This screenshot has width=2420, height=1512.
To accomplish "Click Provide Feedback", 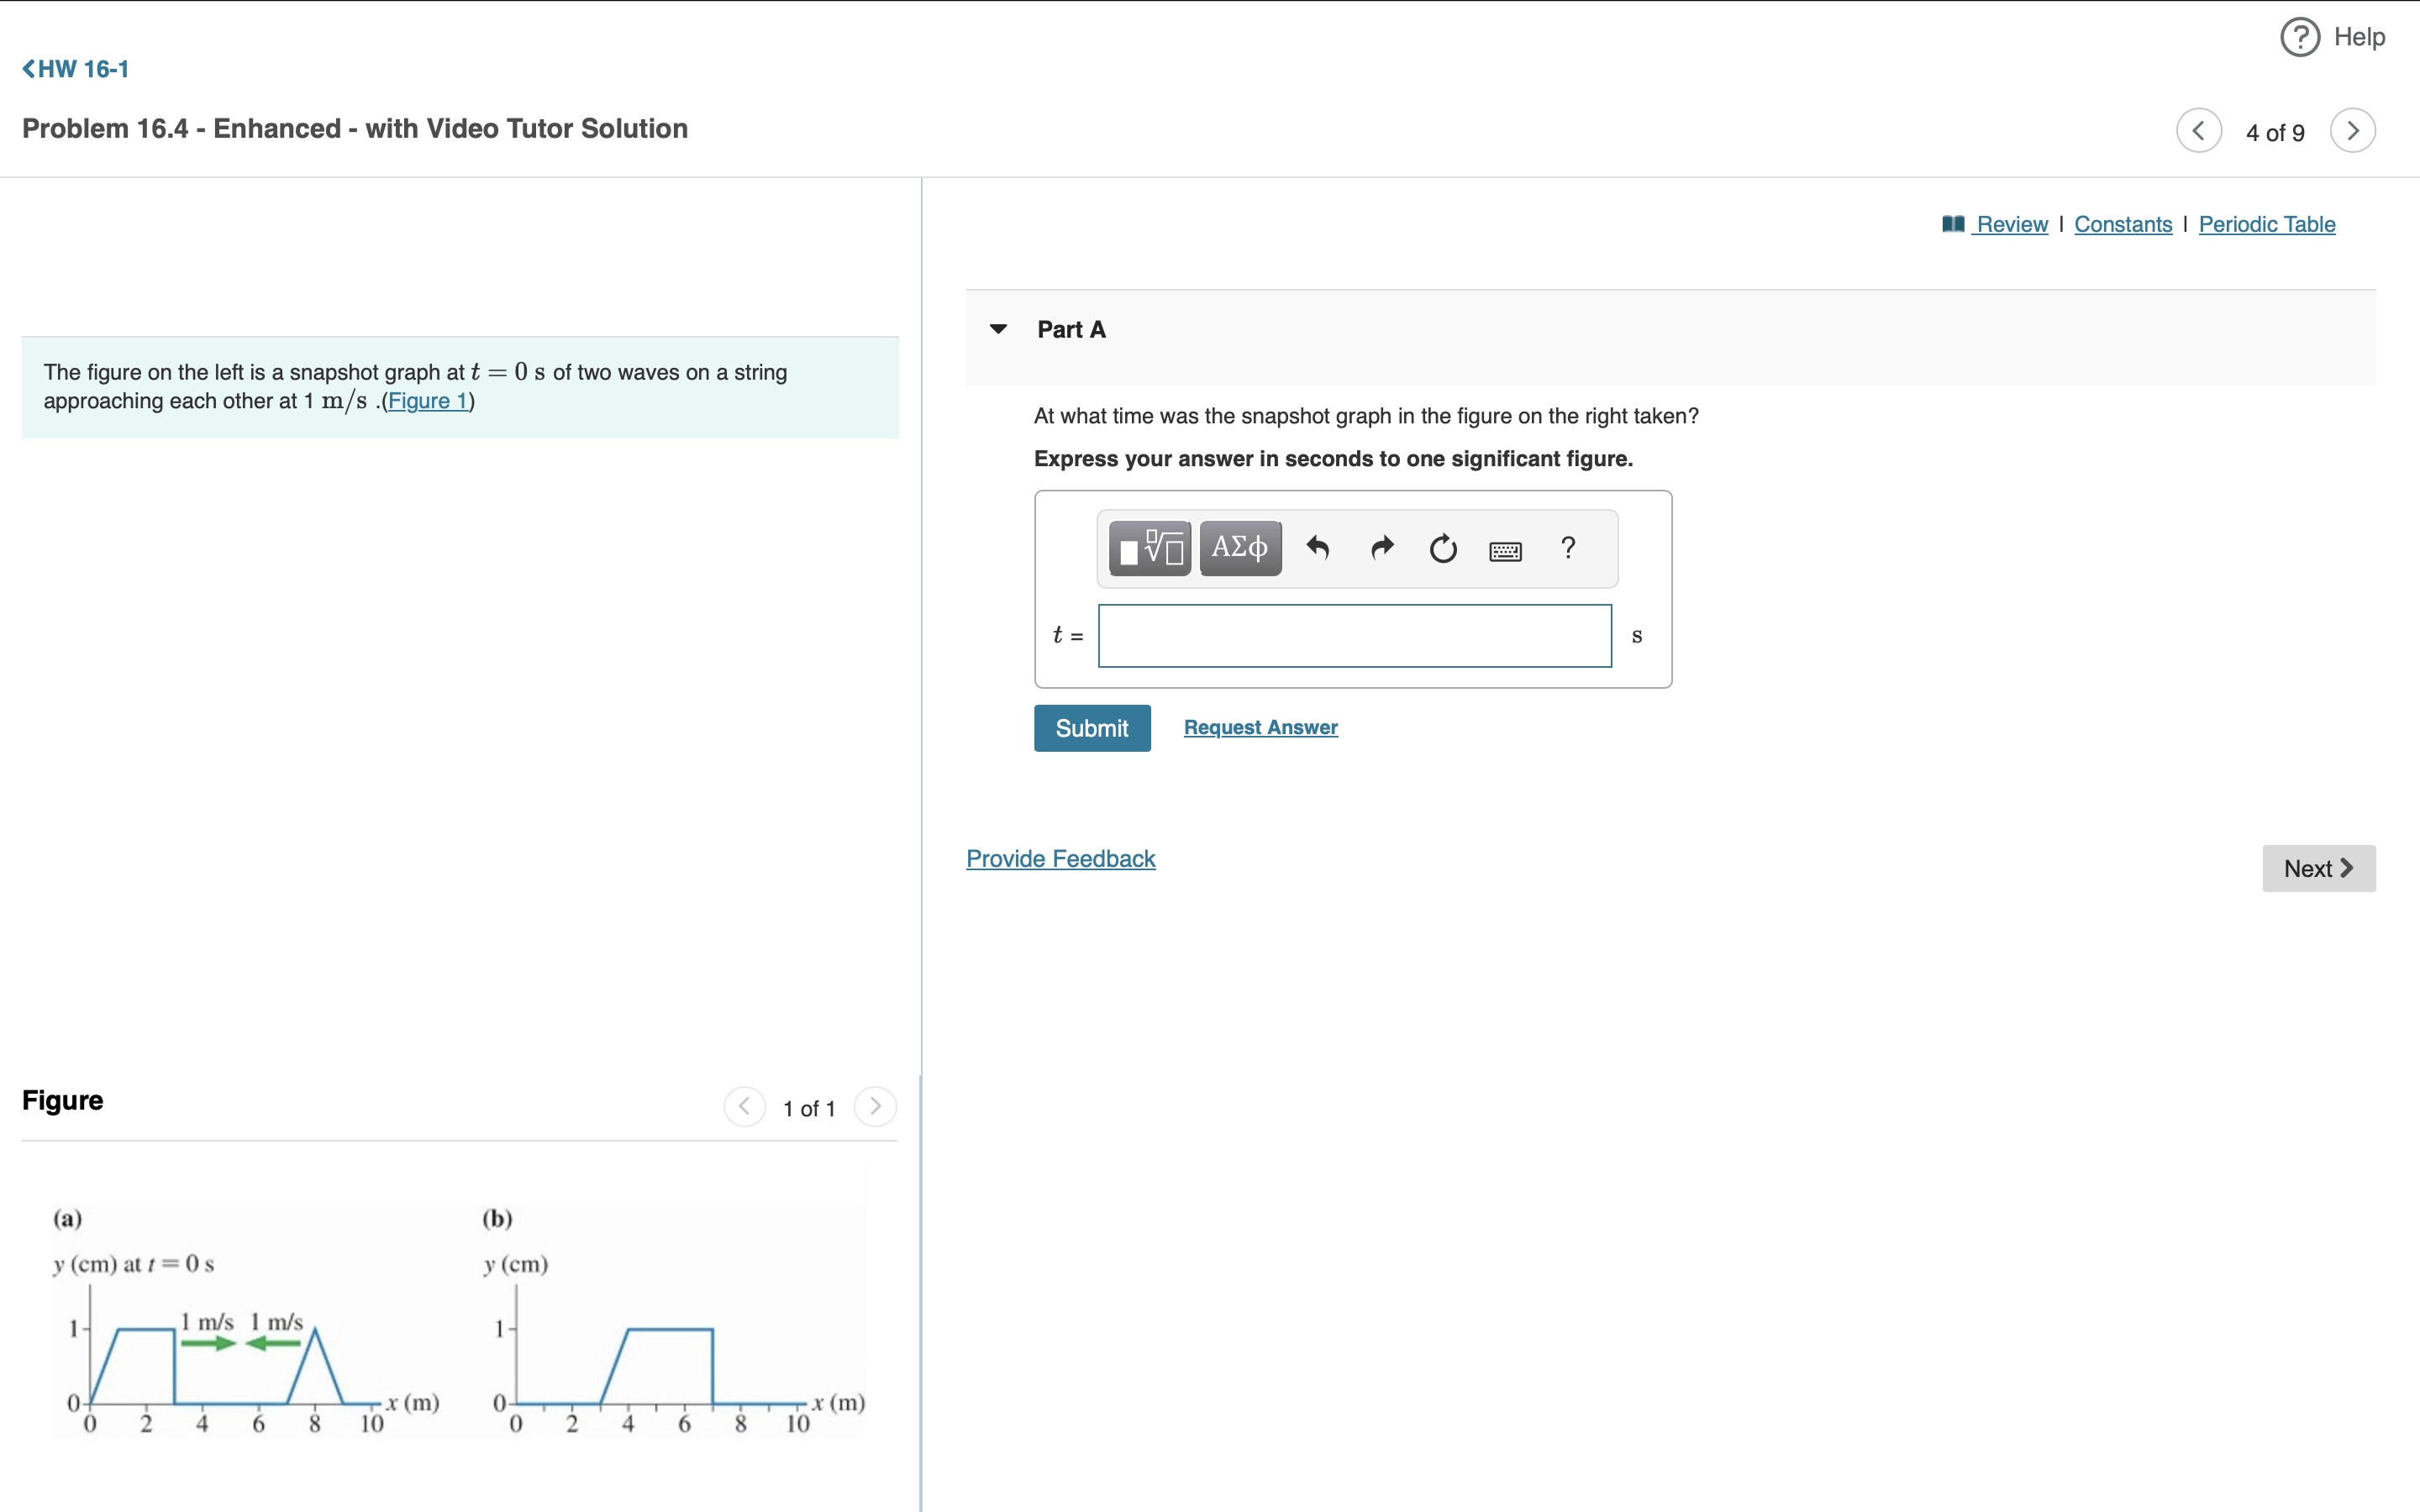I will [x=1060, y=858].
